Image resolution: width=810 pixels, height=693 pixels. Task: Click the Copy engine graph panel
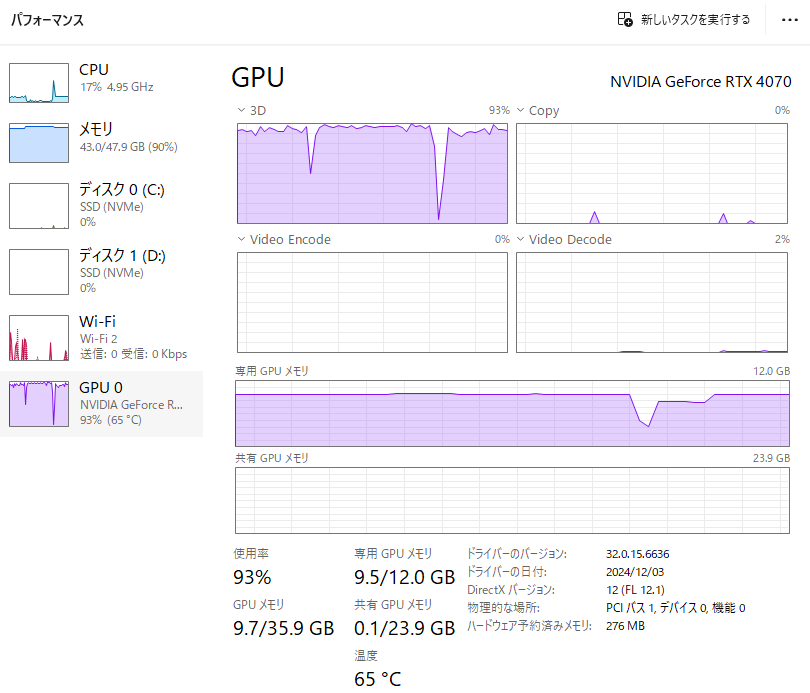click(x=652, y=172)
